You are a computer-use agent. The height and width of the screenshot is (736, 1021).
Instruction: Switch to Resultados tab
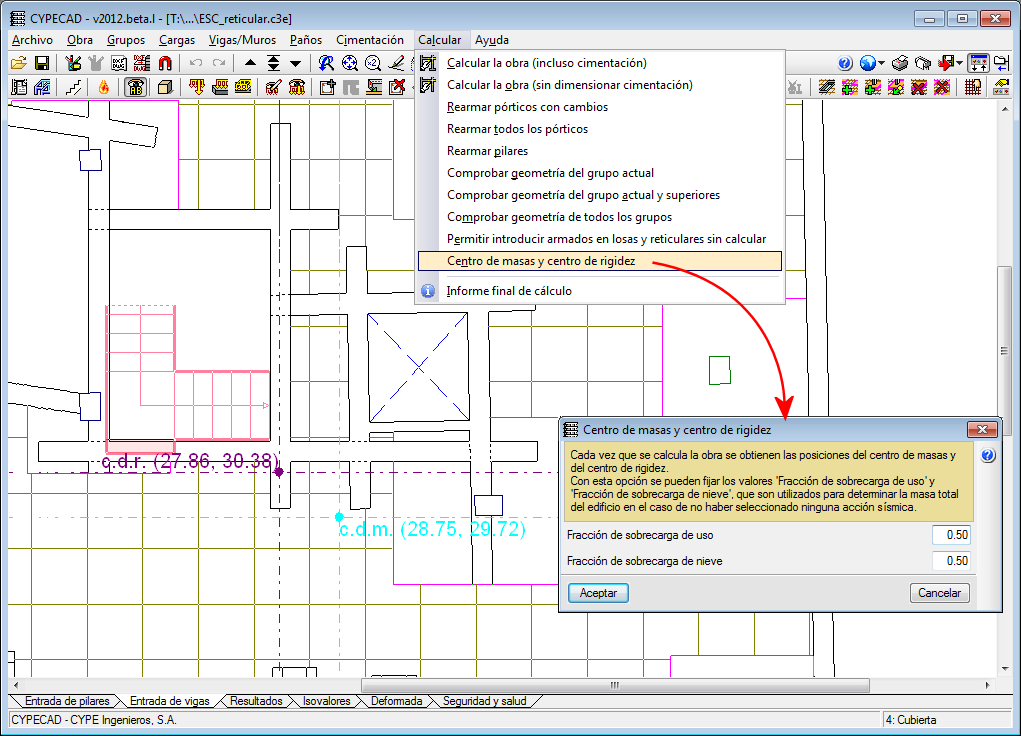(256, 701)
